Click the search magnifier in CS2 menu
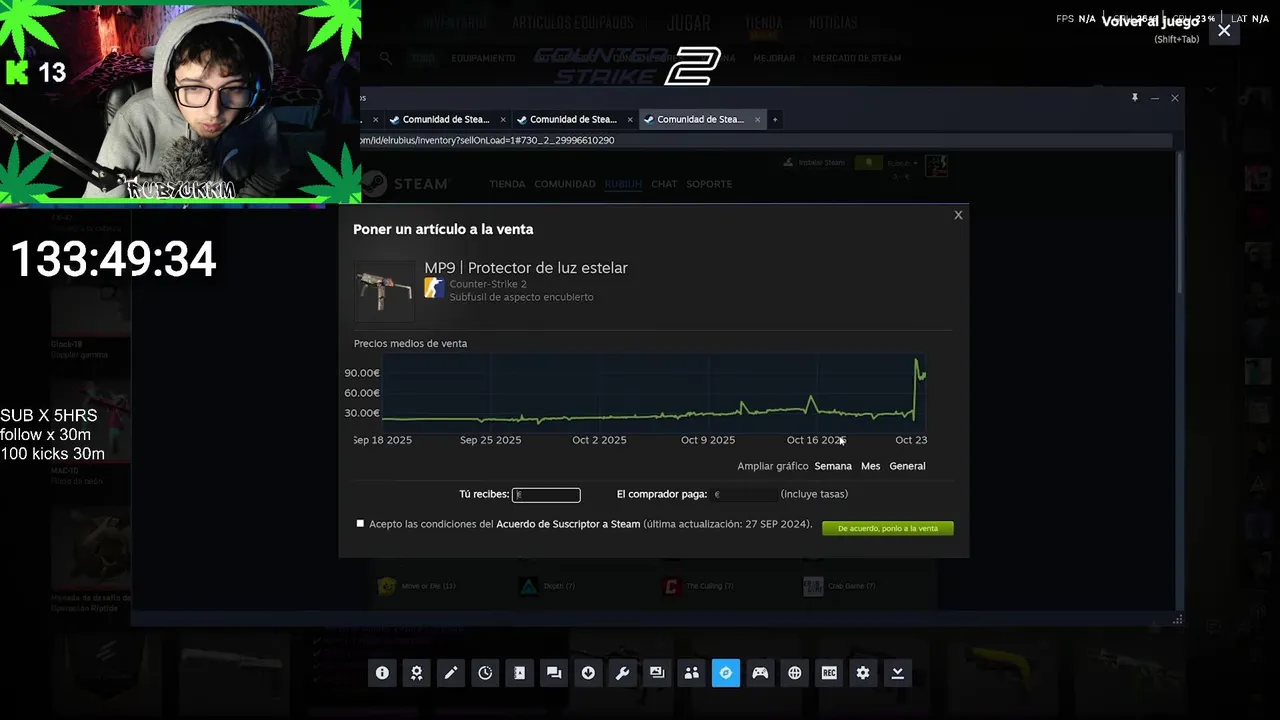 coord(385,58)
